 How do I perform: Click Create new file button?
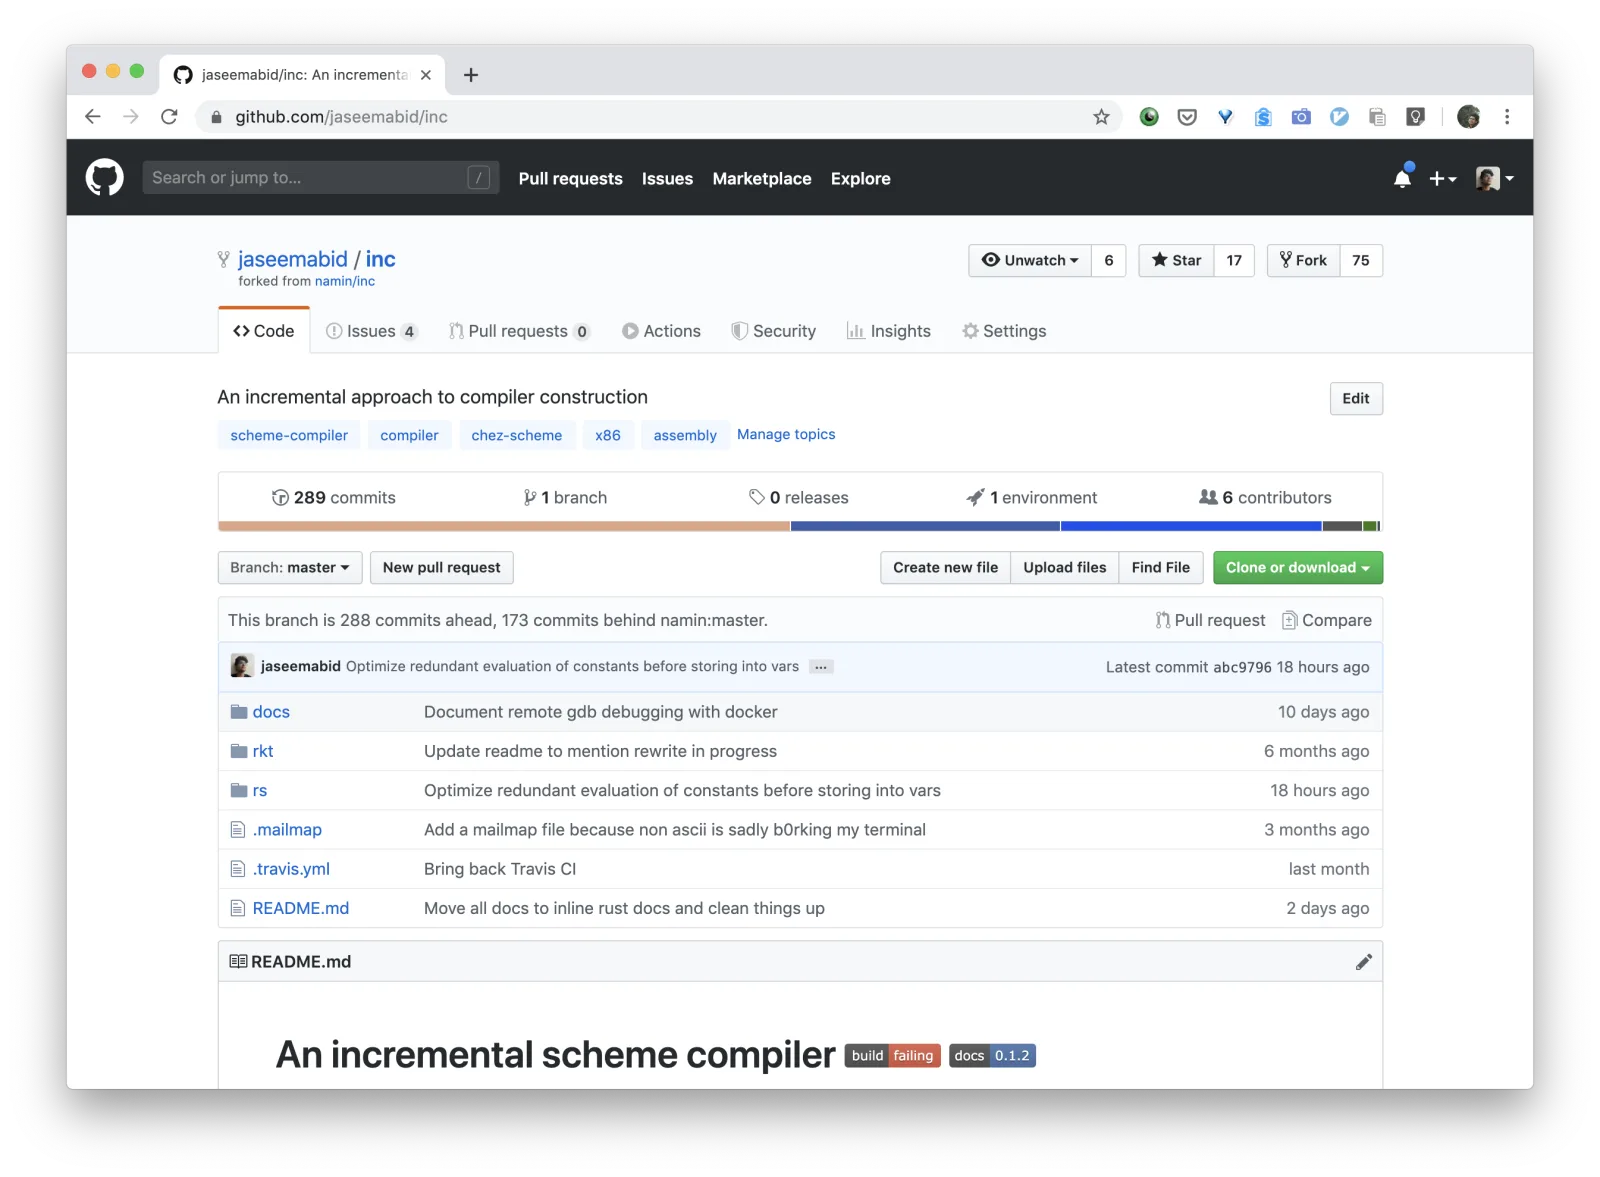[945, 568]
